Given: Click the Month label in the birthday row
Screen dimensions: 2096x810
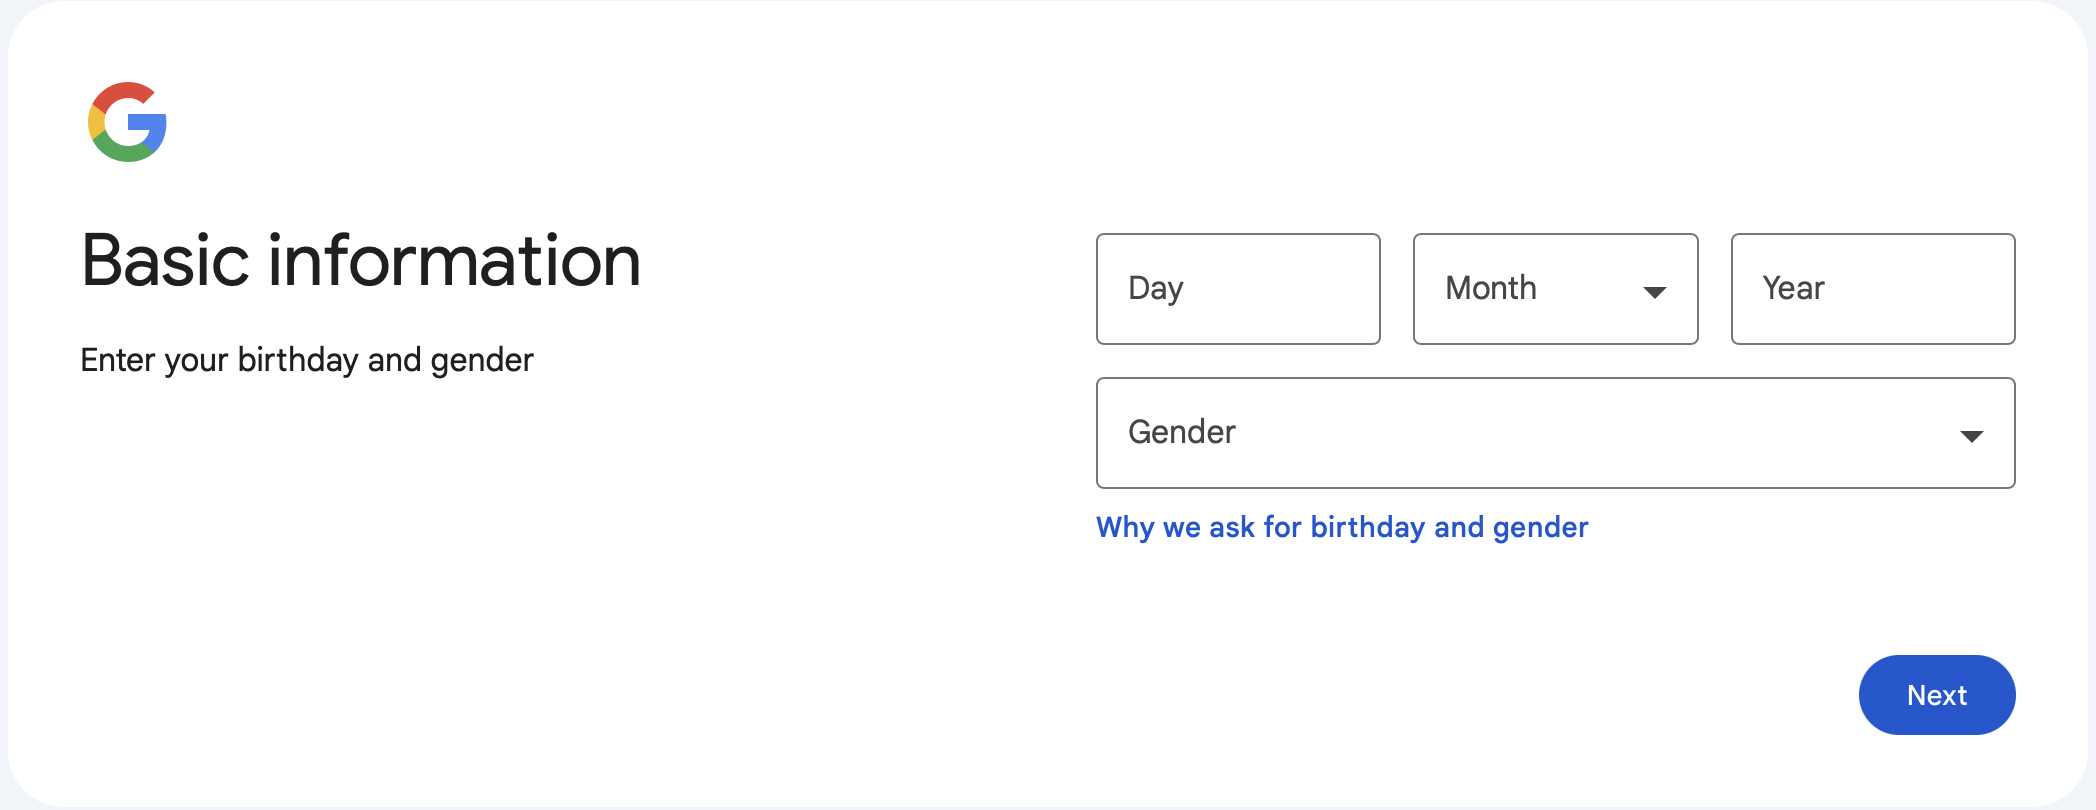Looking at the screenshot, I should pos(1491,288).
